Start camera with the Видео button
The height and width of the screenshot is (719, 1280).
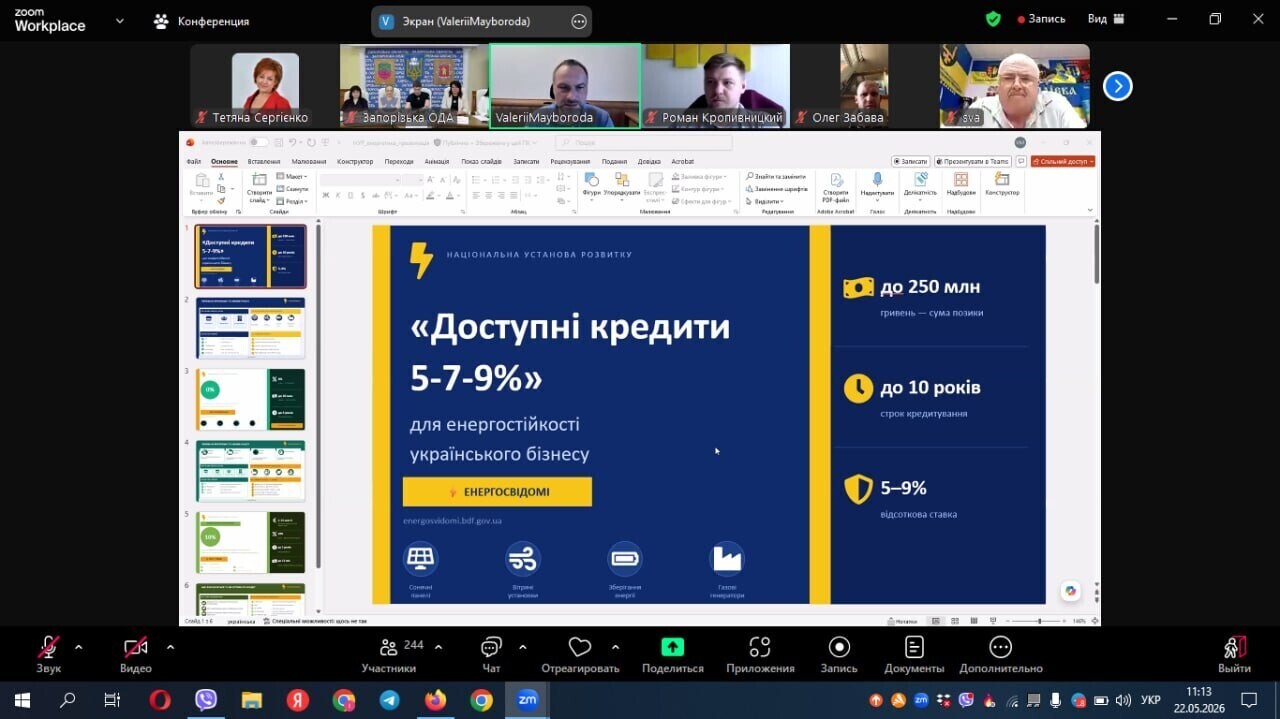point(136,653)
